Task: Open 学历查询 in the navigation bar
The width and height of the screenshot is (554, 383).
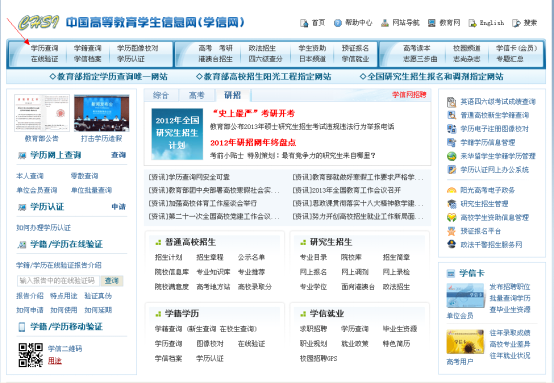Action: point(45,48)
